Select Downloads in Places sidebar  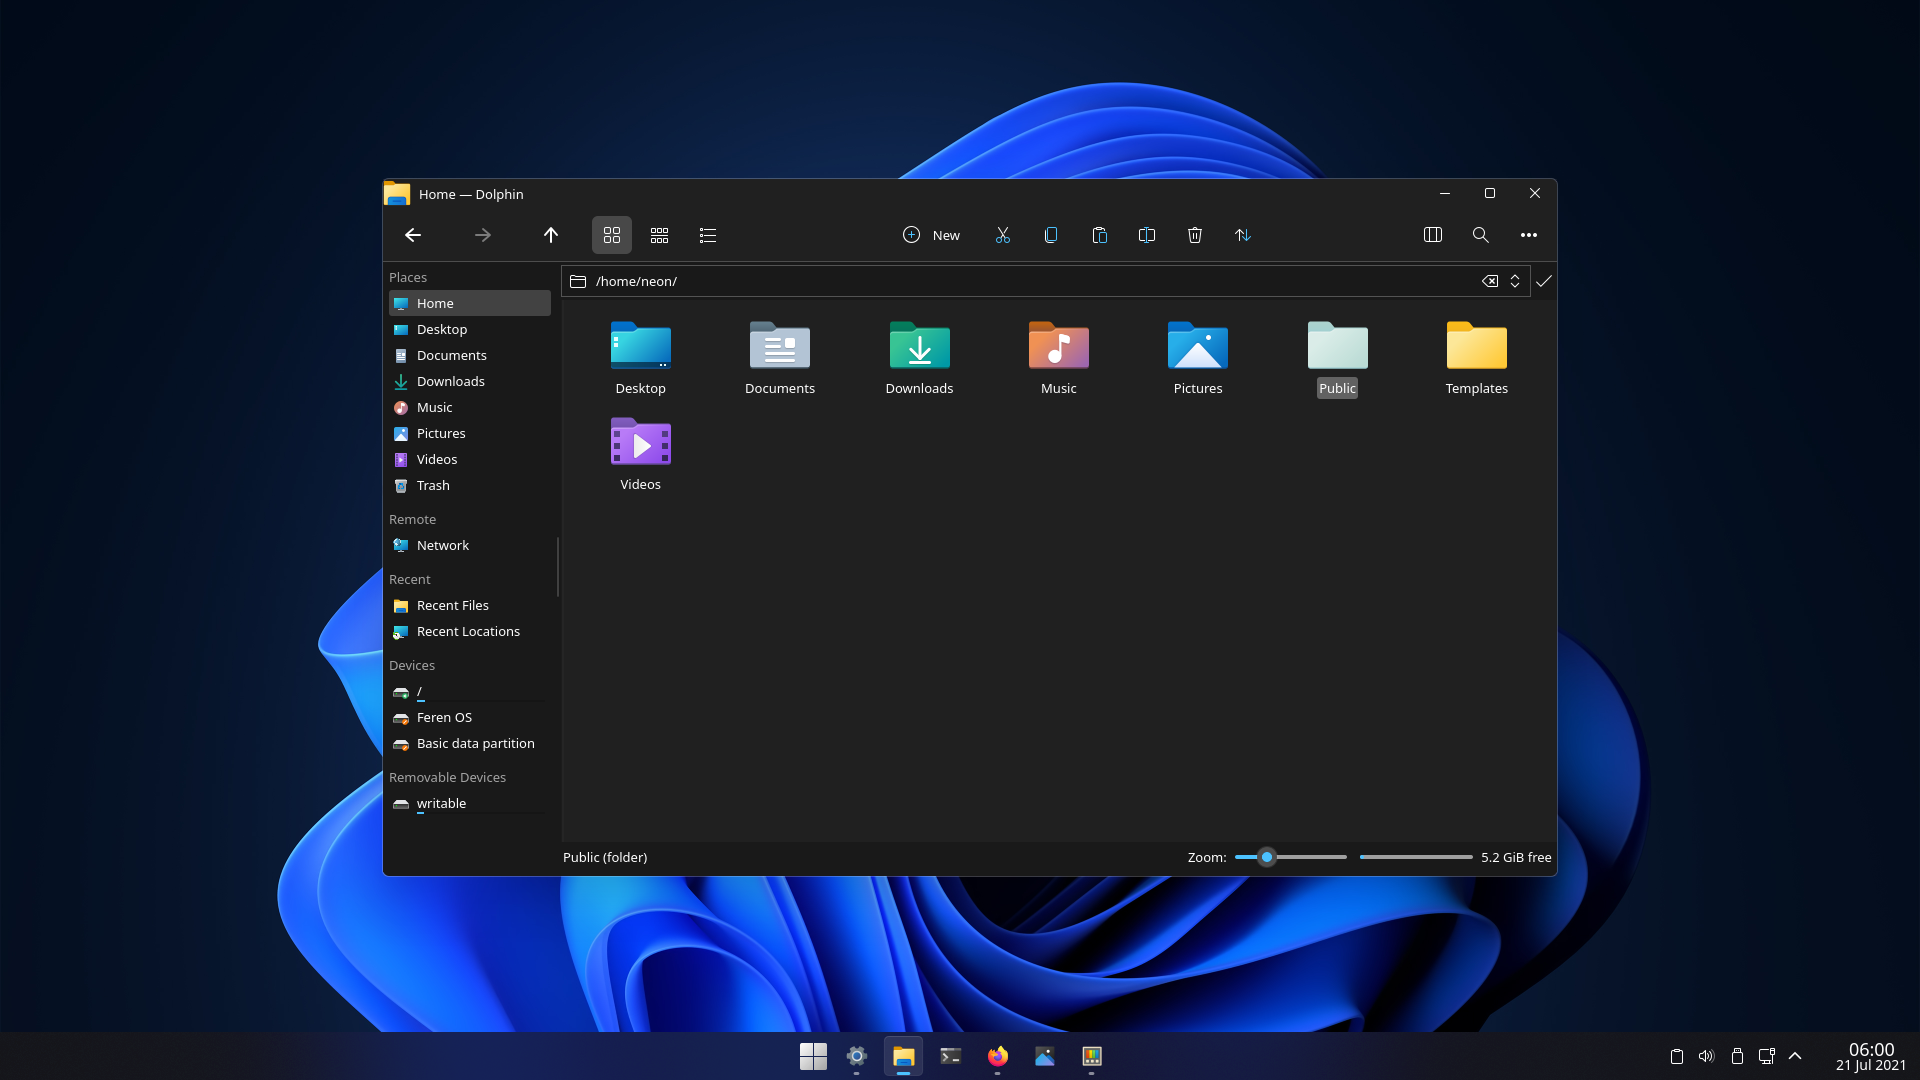[469, 381]
